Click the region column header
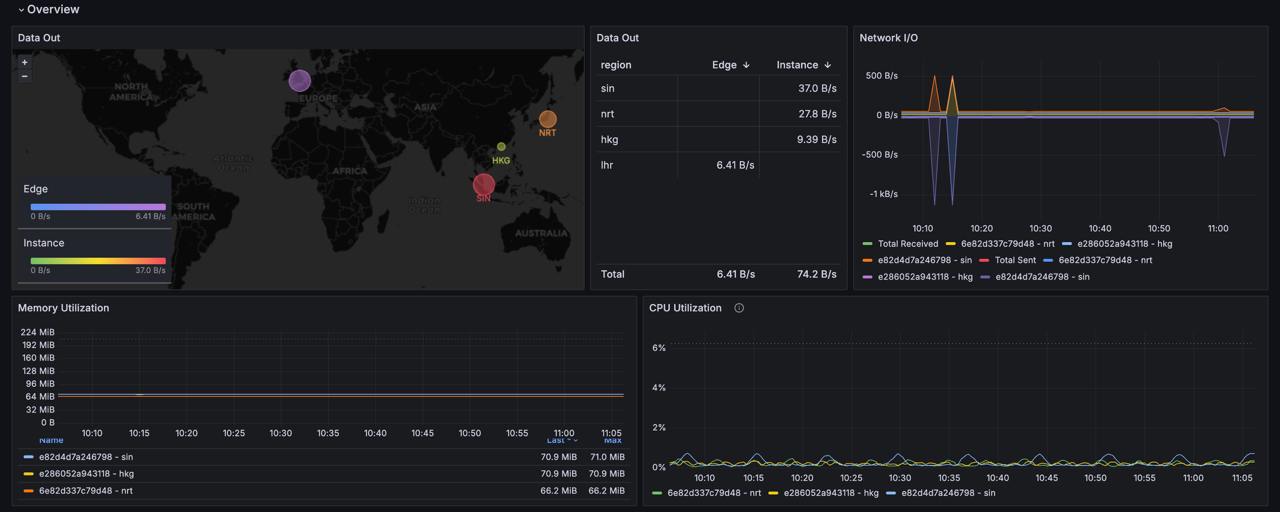The image size is (1280, 512). click(x=616, y=65)
